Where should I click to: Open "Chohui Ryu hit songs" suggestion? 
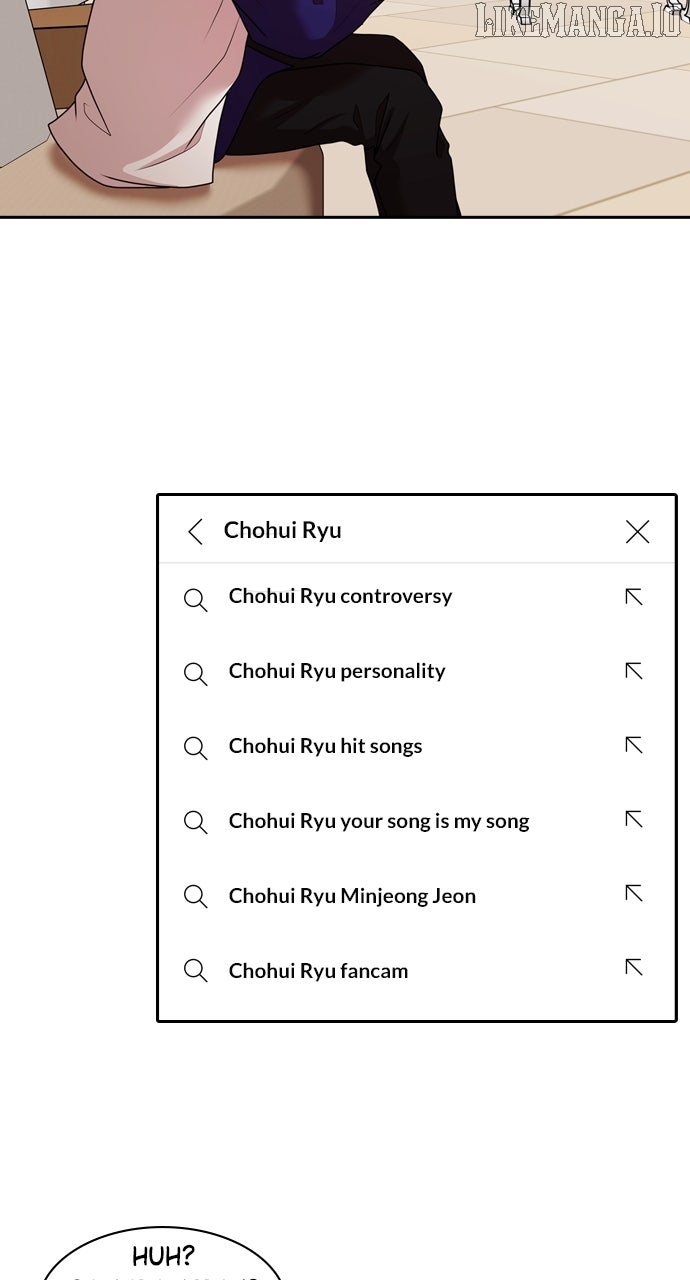(325, 746)
